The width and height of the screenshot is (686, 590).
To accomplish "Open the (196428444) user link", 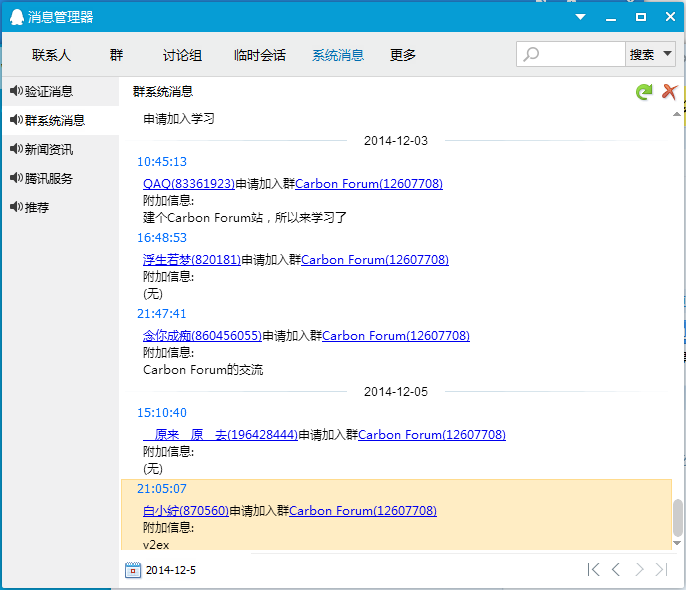I will click(x=220, y=435).
